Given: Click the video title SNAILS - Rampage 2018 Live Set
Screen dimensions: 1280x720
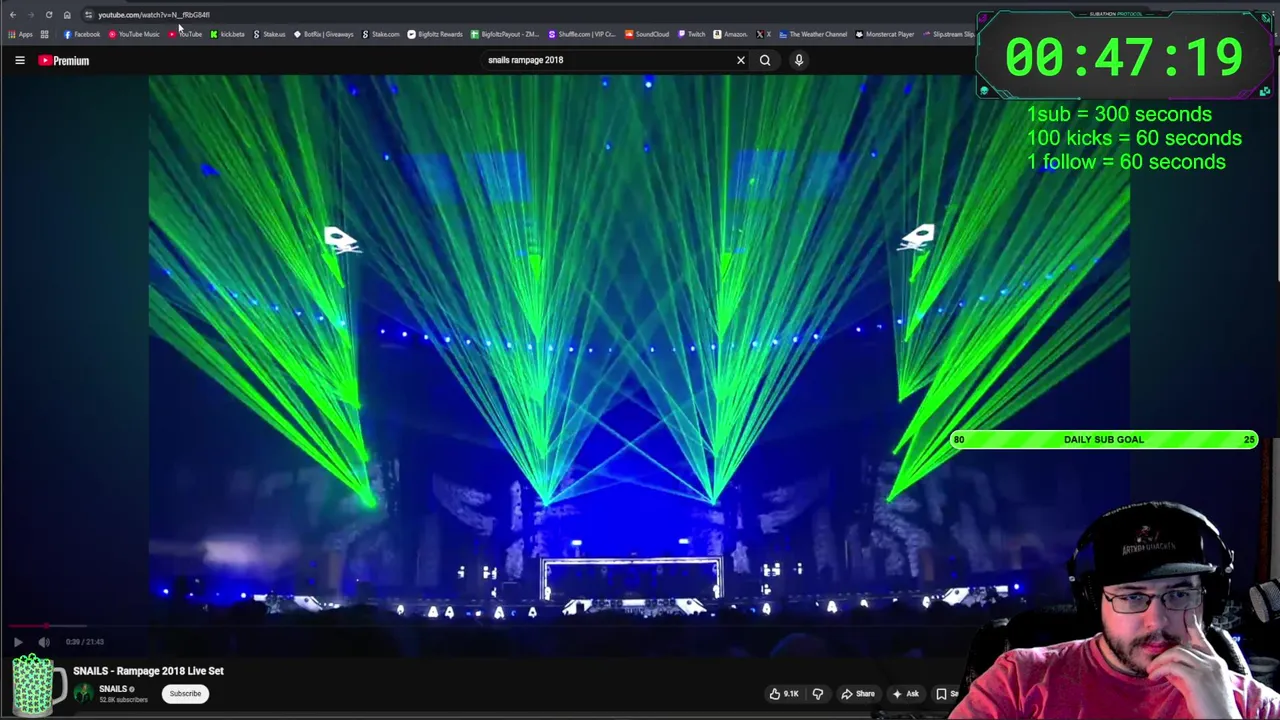Looking at the screenshot, I should (148, 671).
